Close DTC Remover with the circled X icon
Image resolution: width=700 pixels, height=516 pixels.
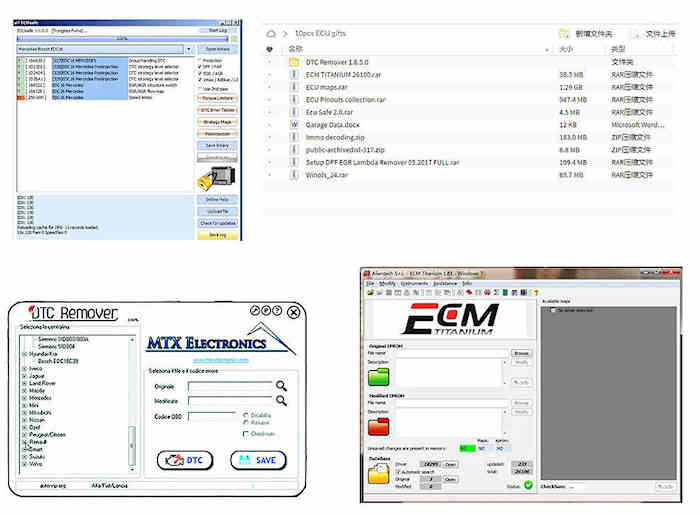point(293,312)
